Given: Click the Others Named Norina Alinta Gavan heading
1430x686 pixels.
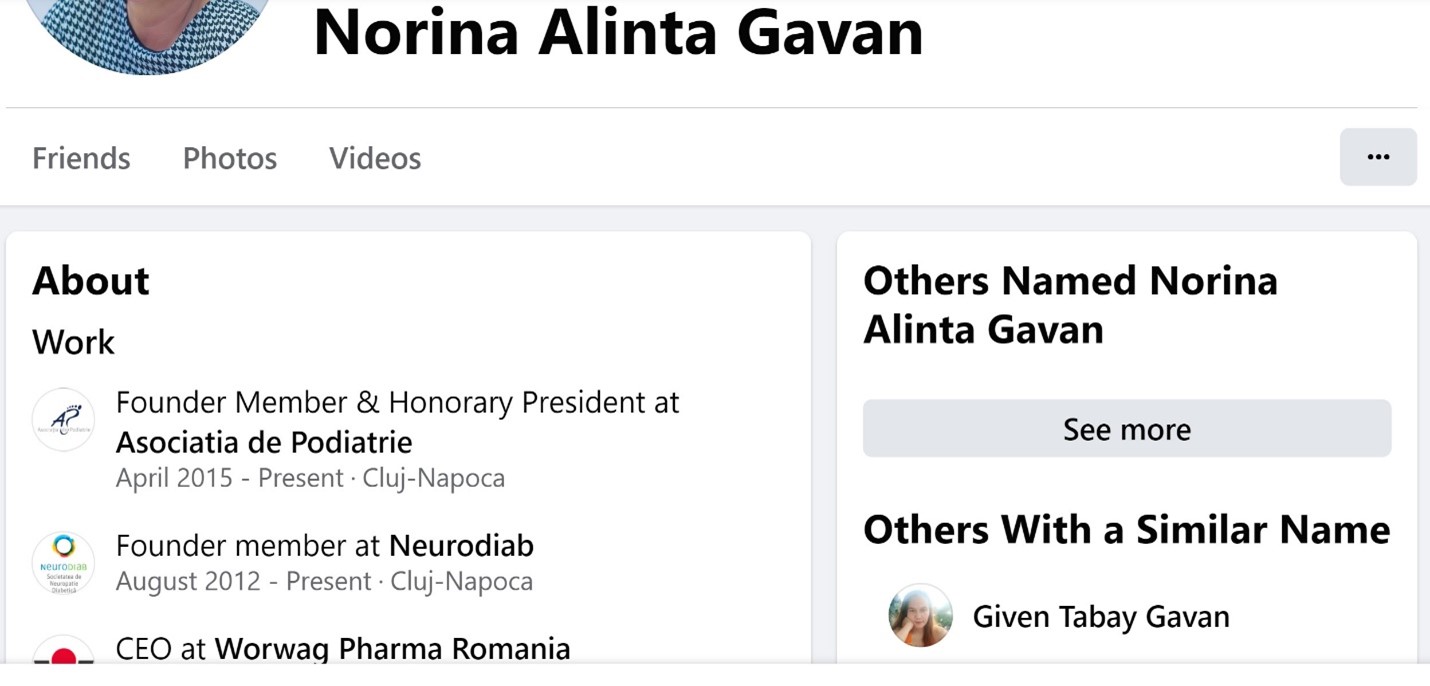Looking at the screenshot, I should pyautogui.click(x=1070, y=305).
